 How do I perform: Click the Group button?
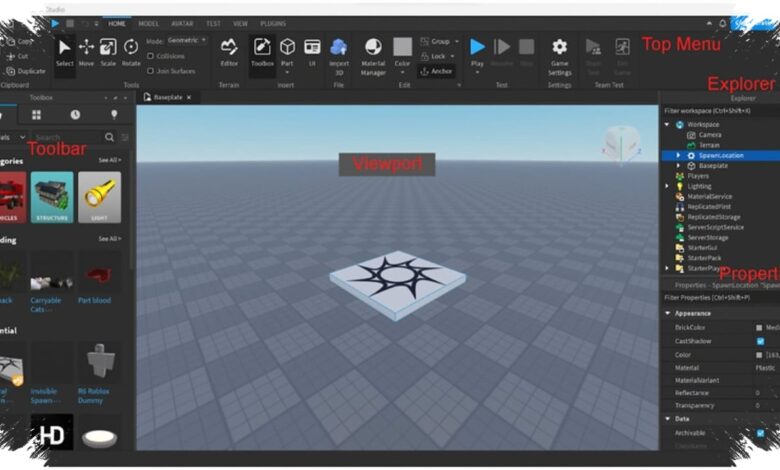(x=435, y=41)
